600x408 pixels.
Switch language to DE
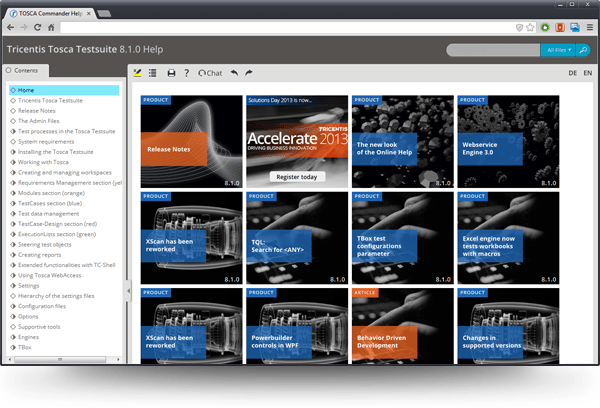point(572,73)
